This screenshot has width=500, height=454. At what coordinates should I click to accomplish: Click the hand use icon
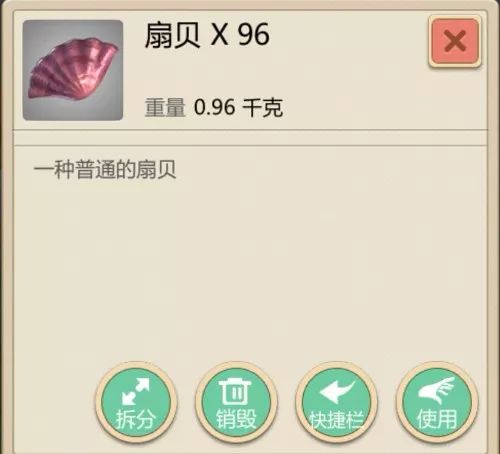click(437, 391)
